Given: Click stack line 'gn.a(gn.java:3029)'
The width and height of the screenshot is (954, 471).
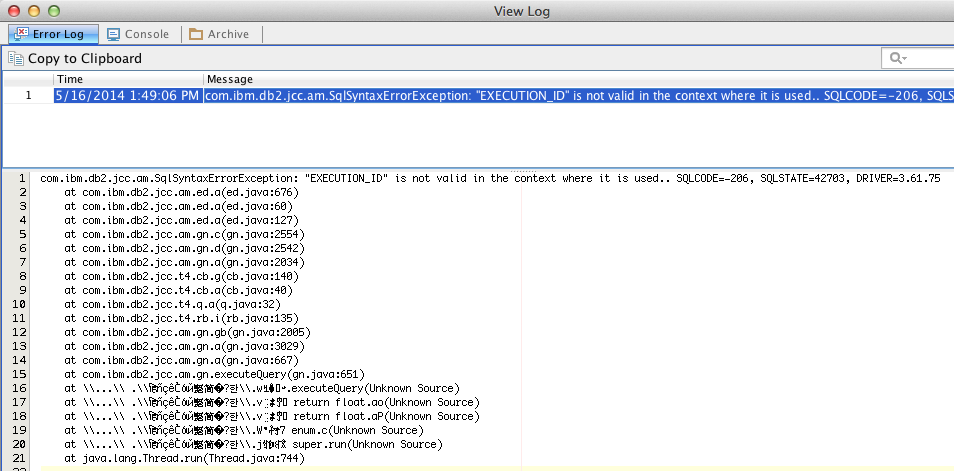Looking at the screenshot, I should (185, 346).
